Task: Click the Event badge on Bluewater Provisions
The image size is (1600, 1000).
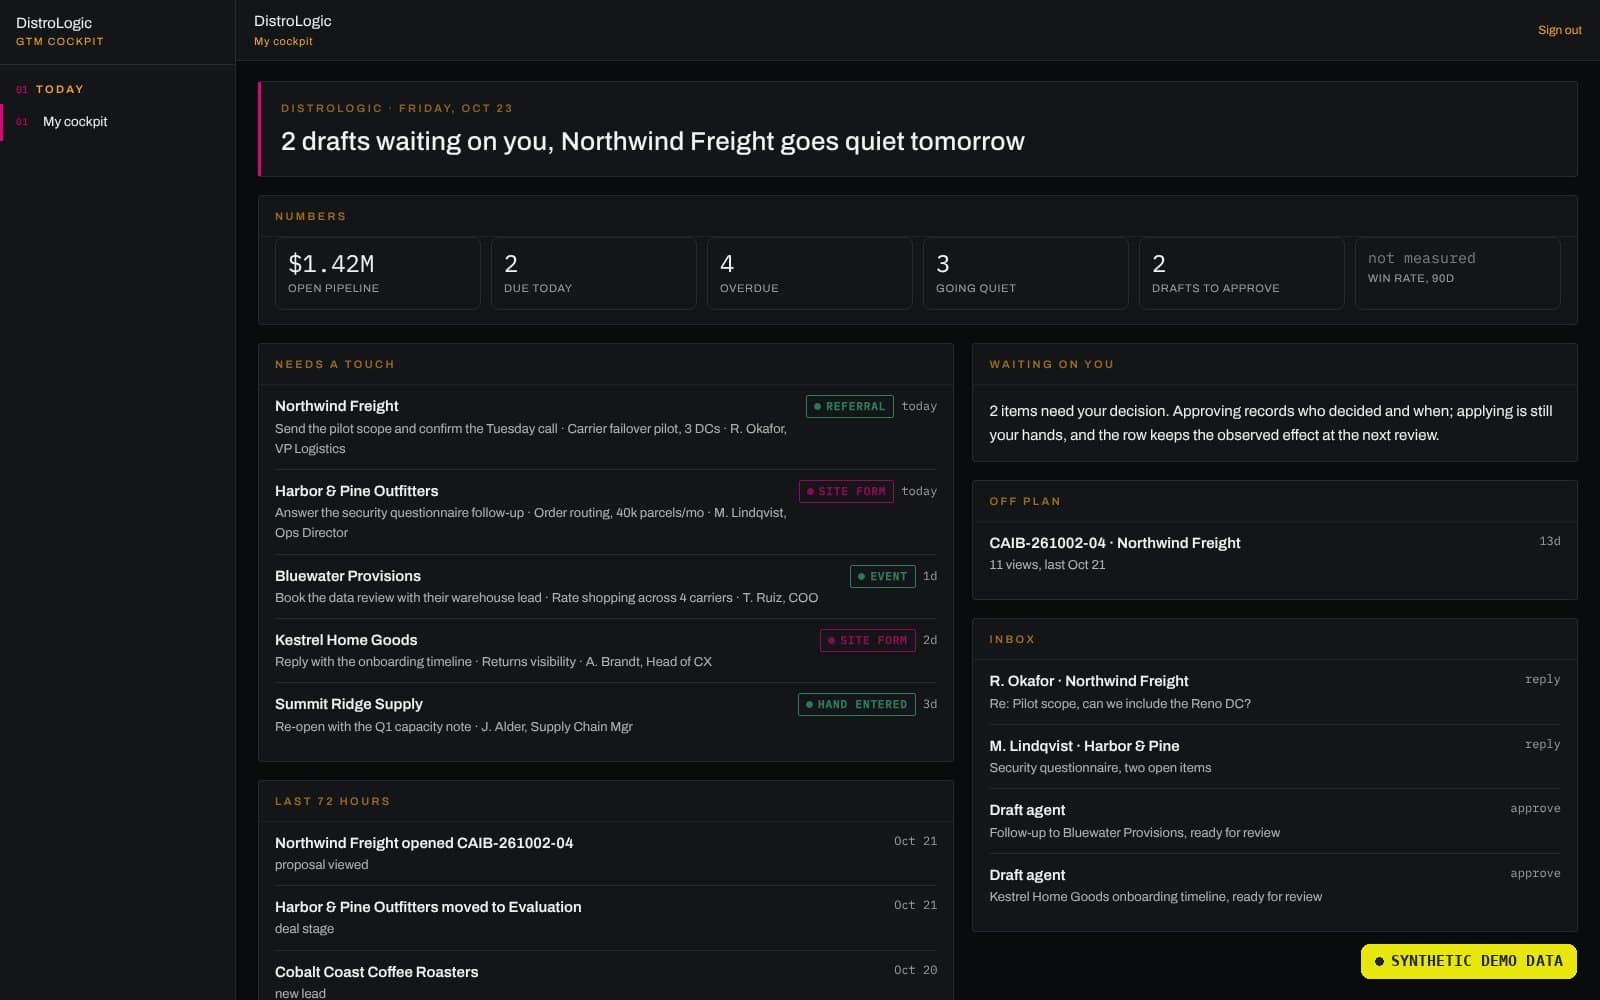Action: [882, 576]
